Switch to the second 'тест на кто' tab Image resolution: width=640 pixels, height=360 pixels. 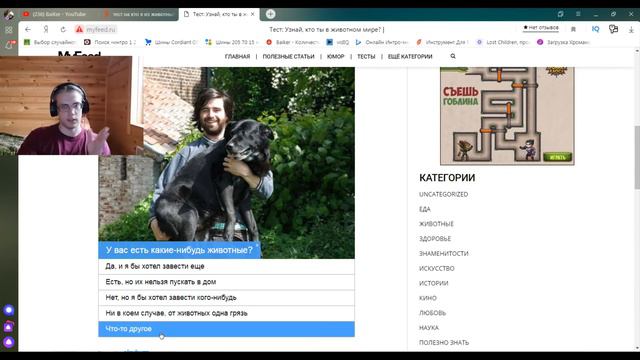click(139, 14)
